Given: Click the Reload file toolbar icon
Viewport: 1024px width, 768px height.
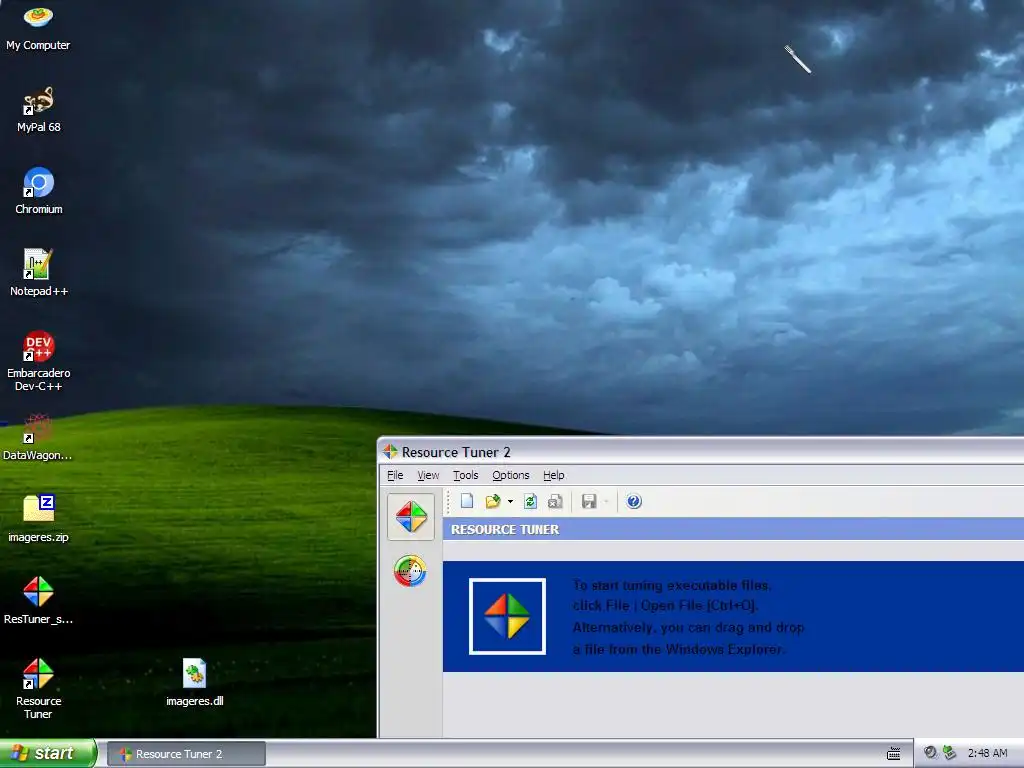Looking at the screenshot, I should [x=530, y=501].
